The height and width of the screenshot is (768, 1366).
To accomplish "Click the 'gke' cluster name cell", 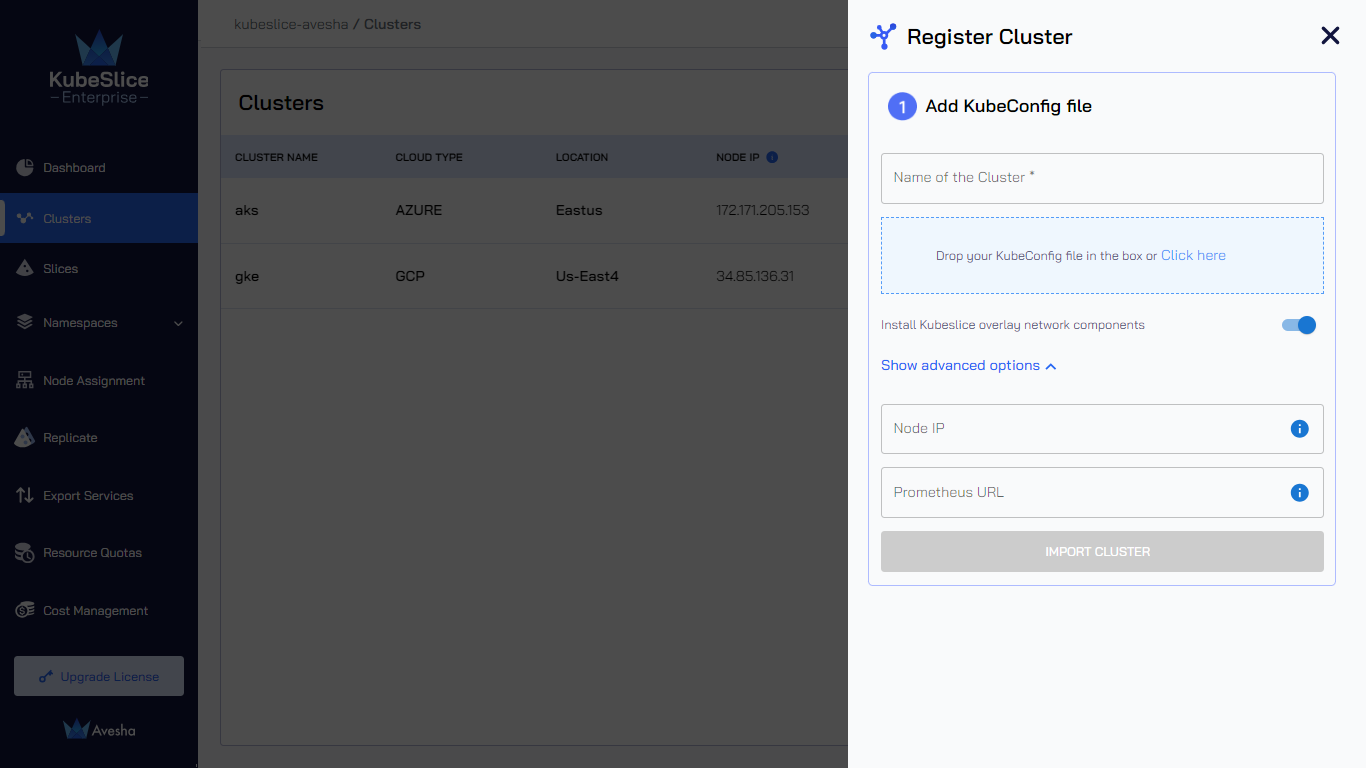I will point(247,276).
